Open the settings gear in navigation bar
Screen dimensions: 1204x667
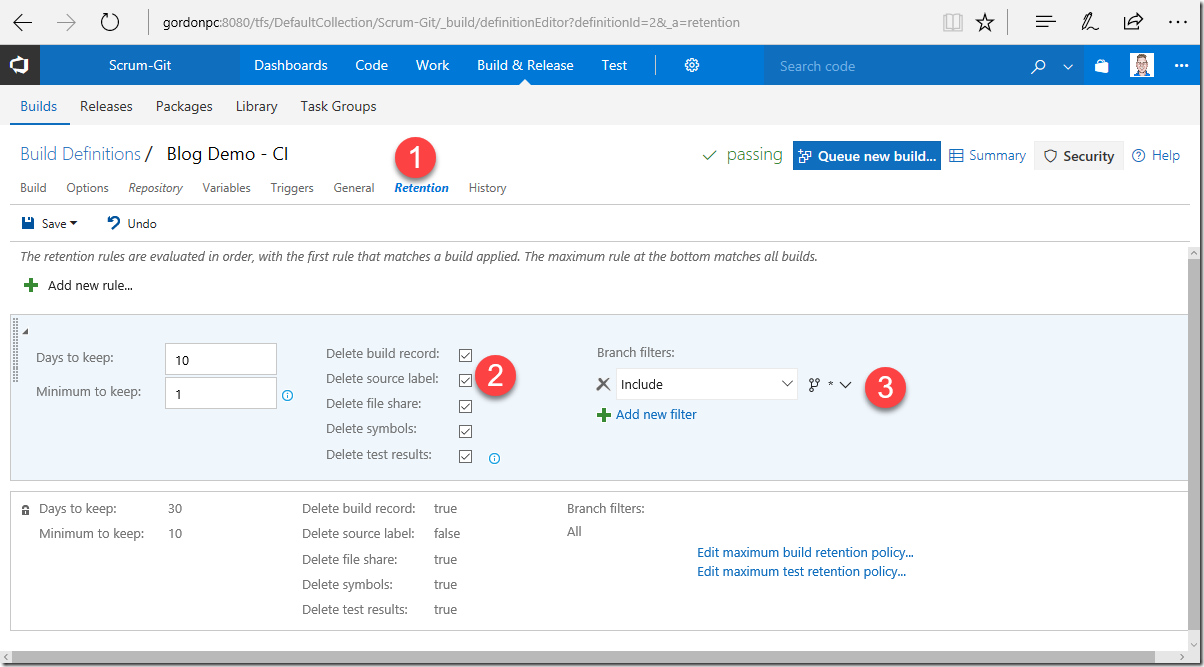(x=692, y=65)
